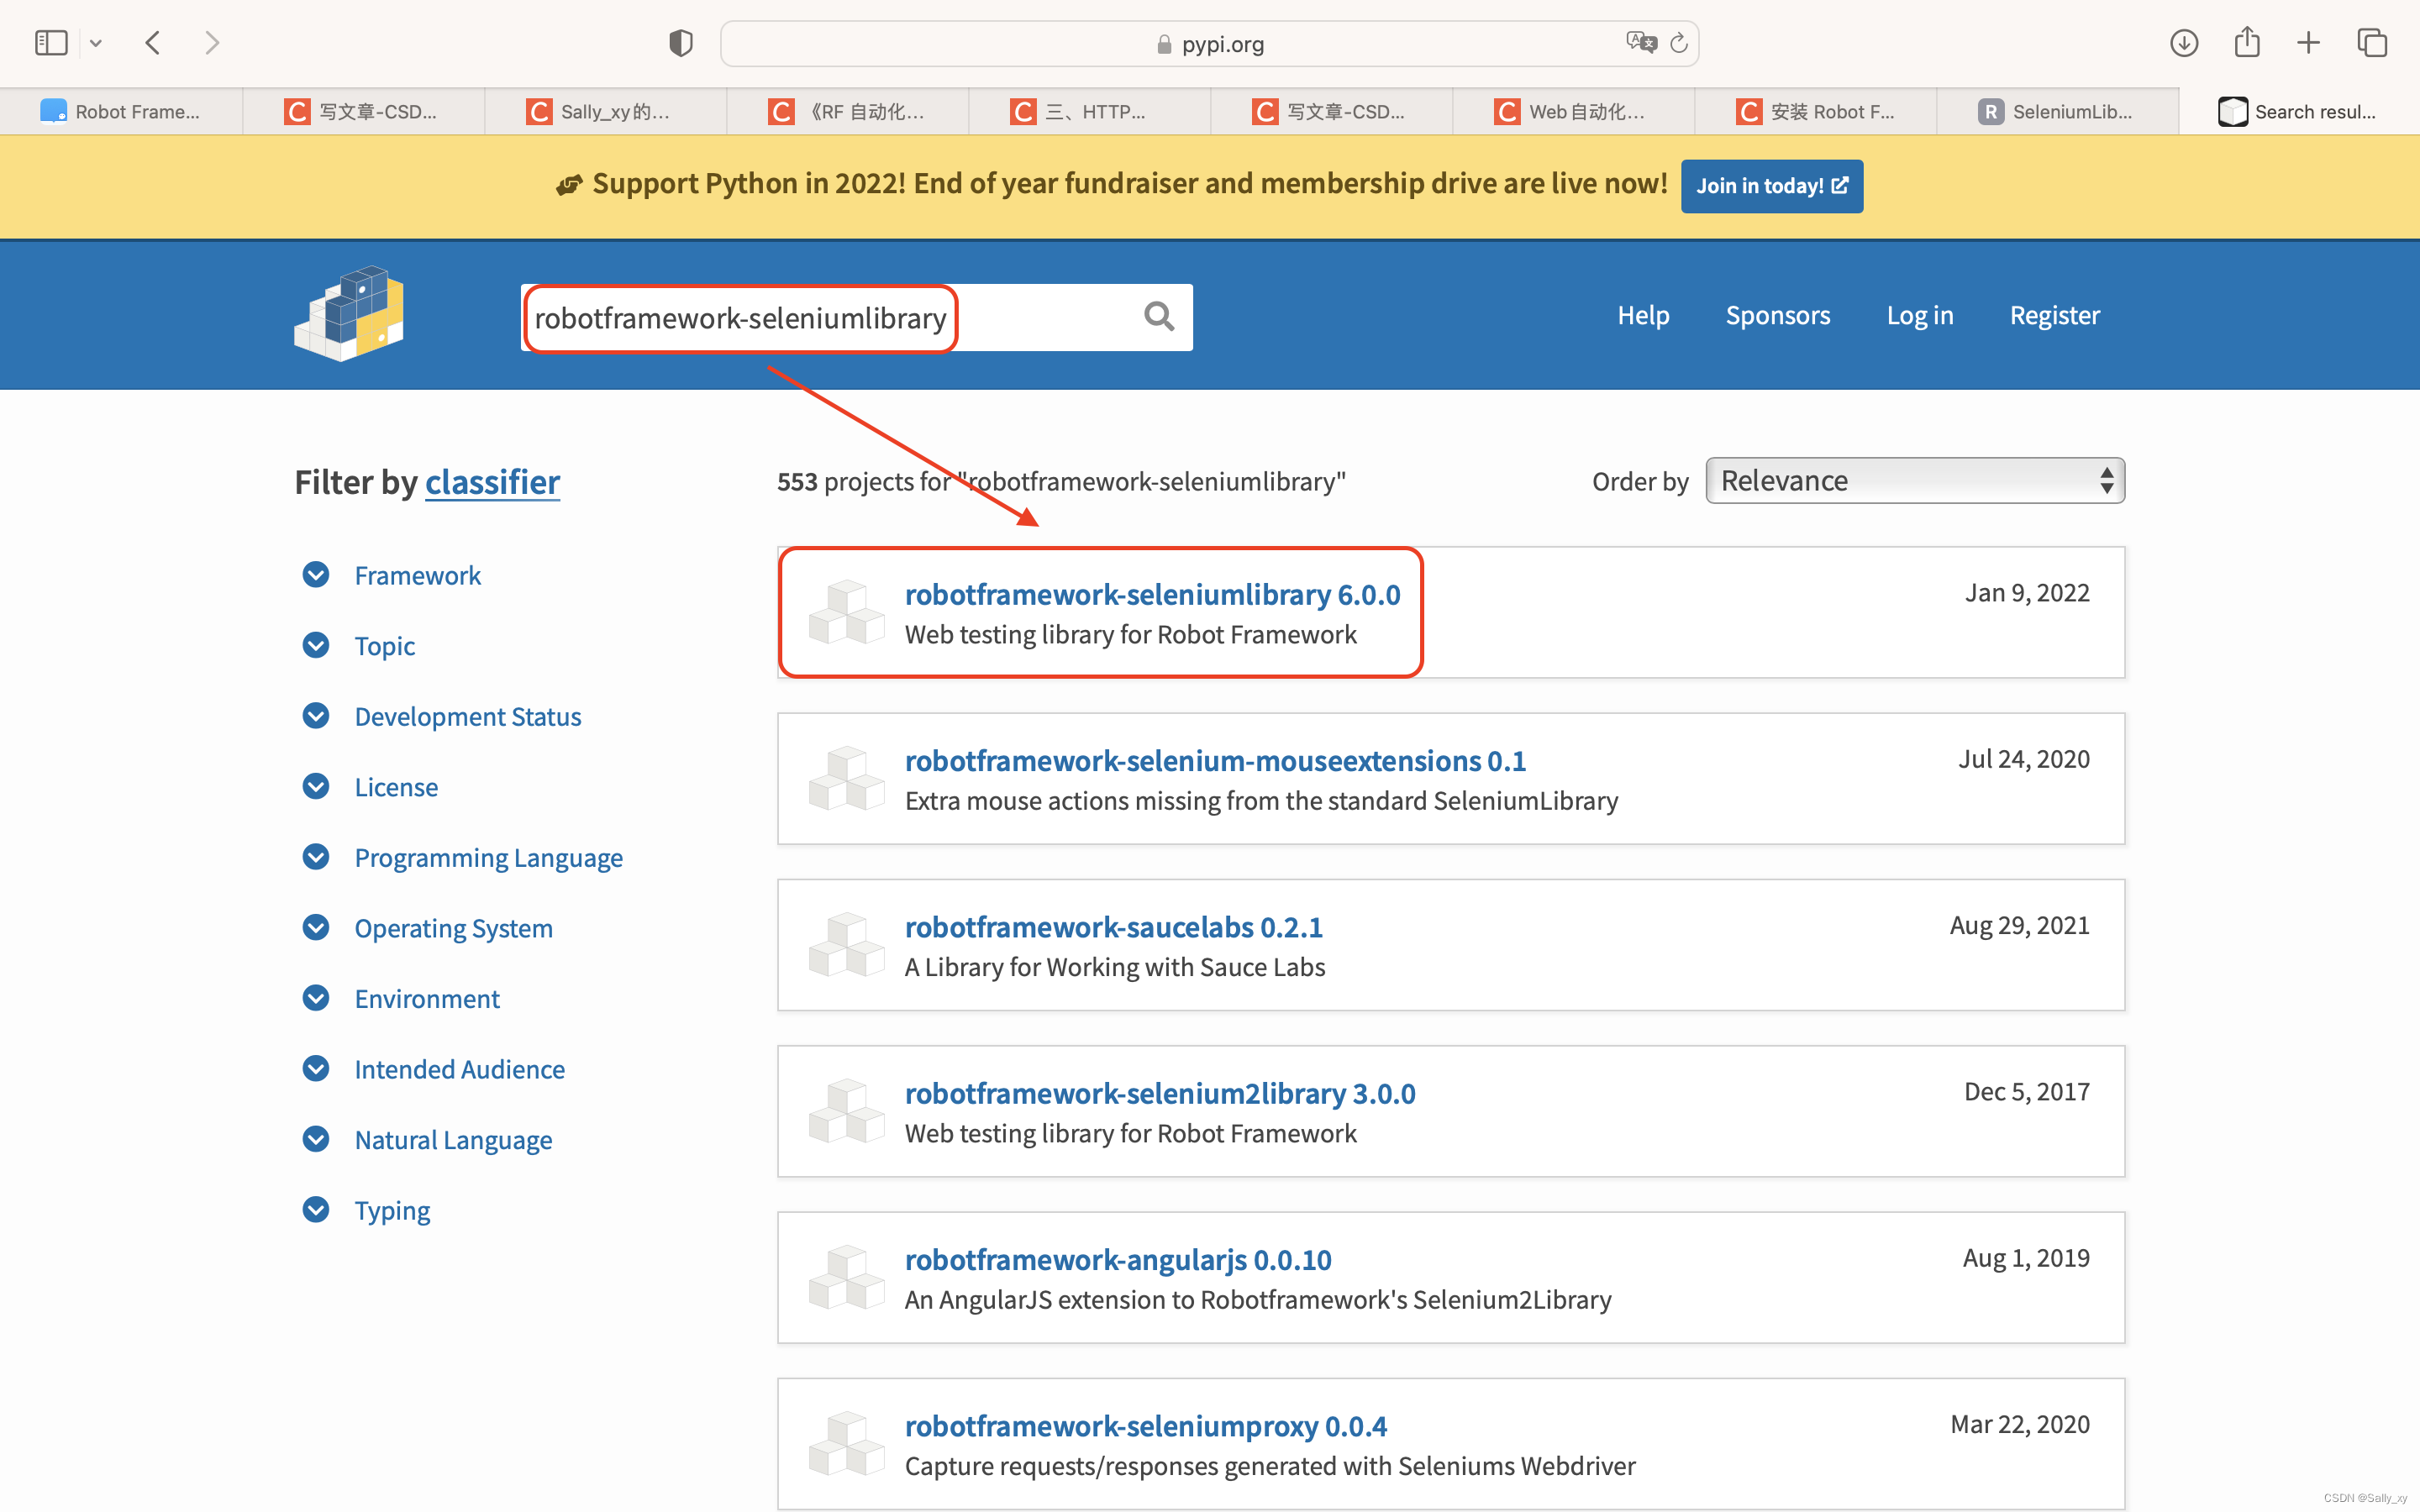Switch to the Robot Frame... tab
Image resolution: width=2420 pixels, height=1512 pixels.
click(121, 111)
